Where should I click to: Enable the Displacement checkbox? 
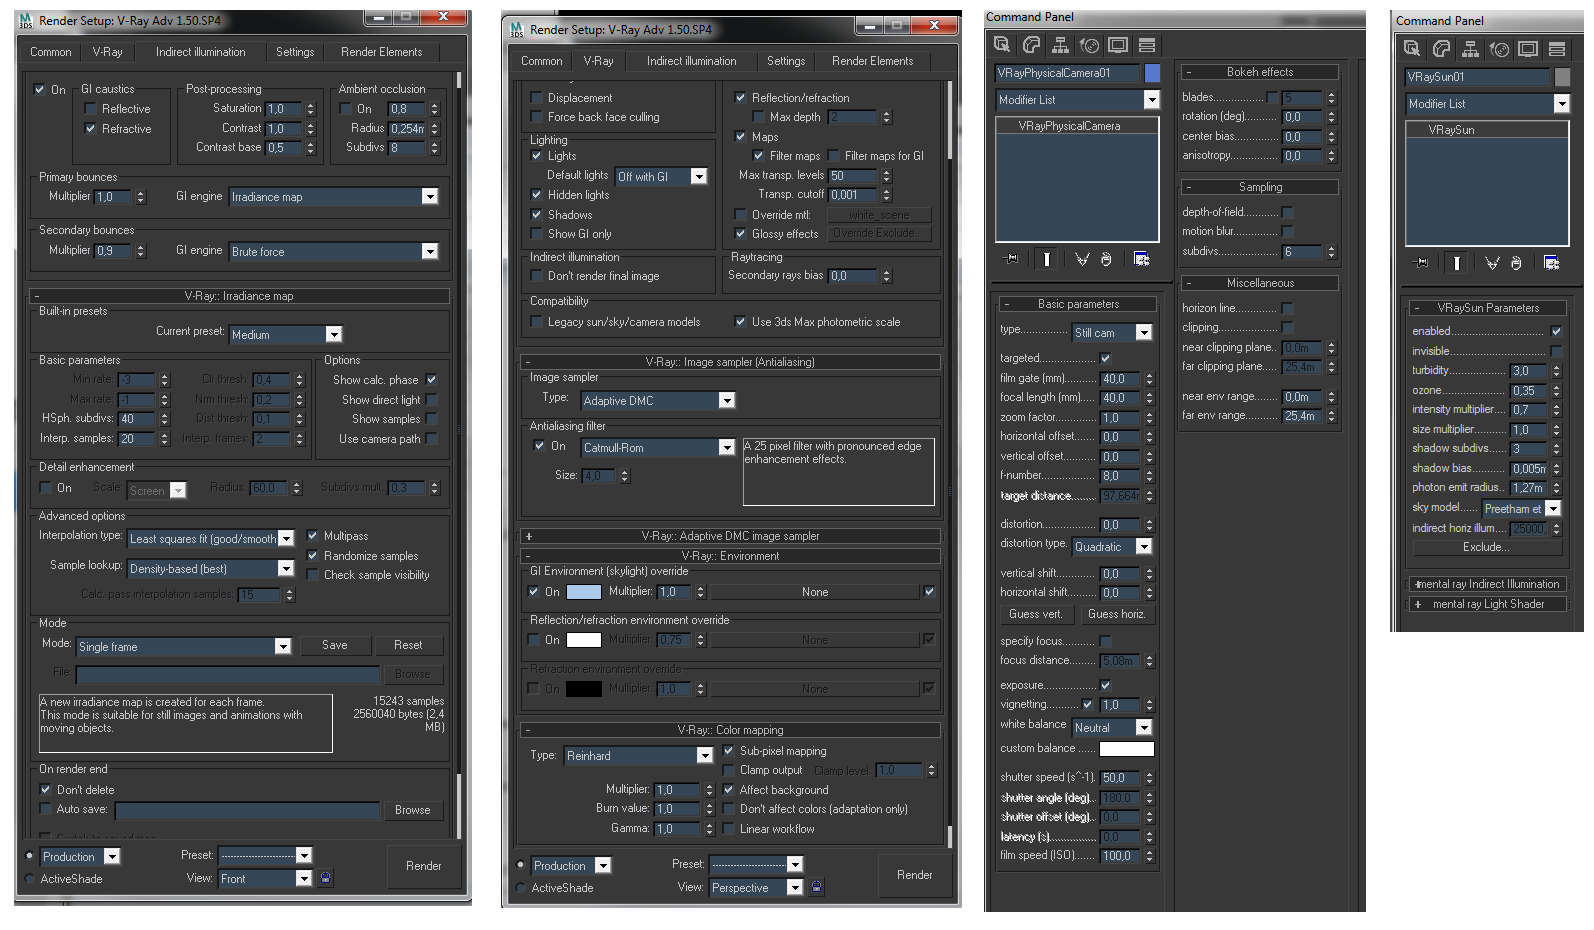click(536, 98)
